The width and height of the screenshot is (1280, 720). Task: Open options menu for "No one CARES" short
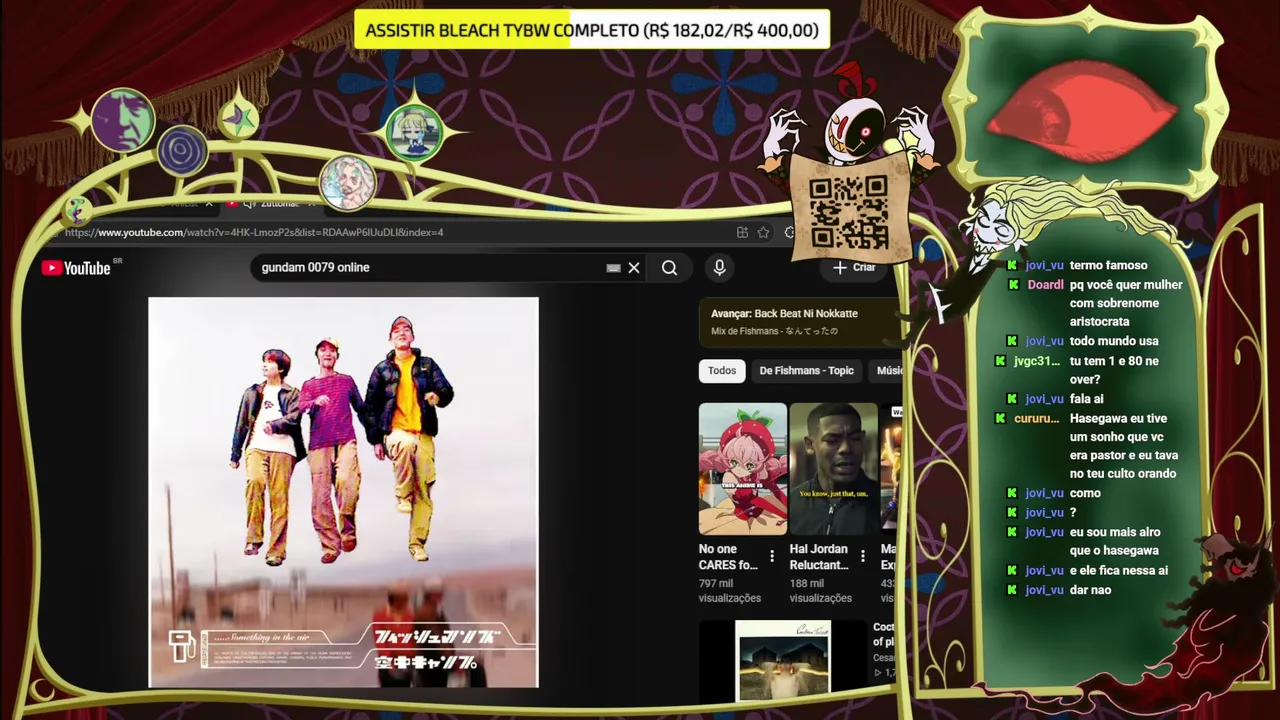[772, 556]
